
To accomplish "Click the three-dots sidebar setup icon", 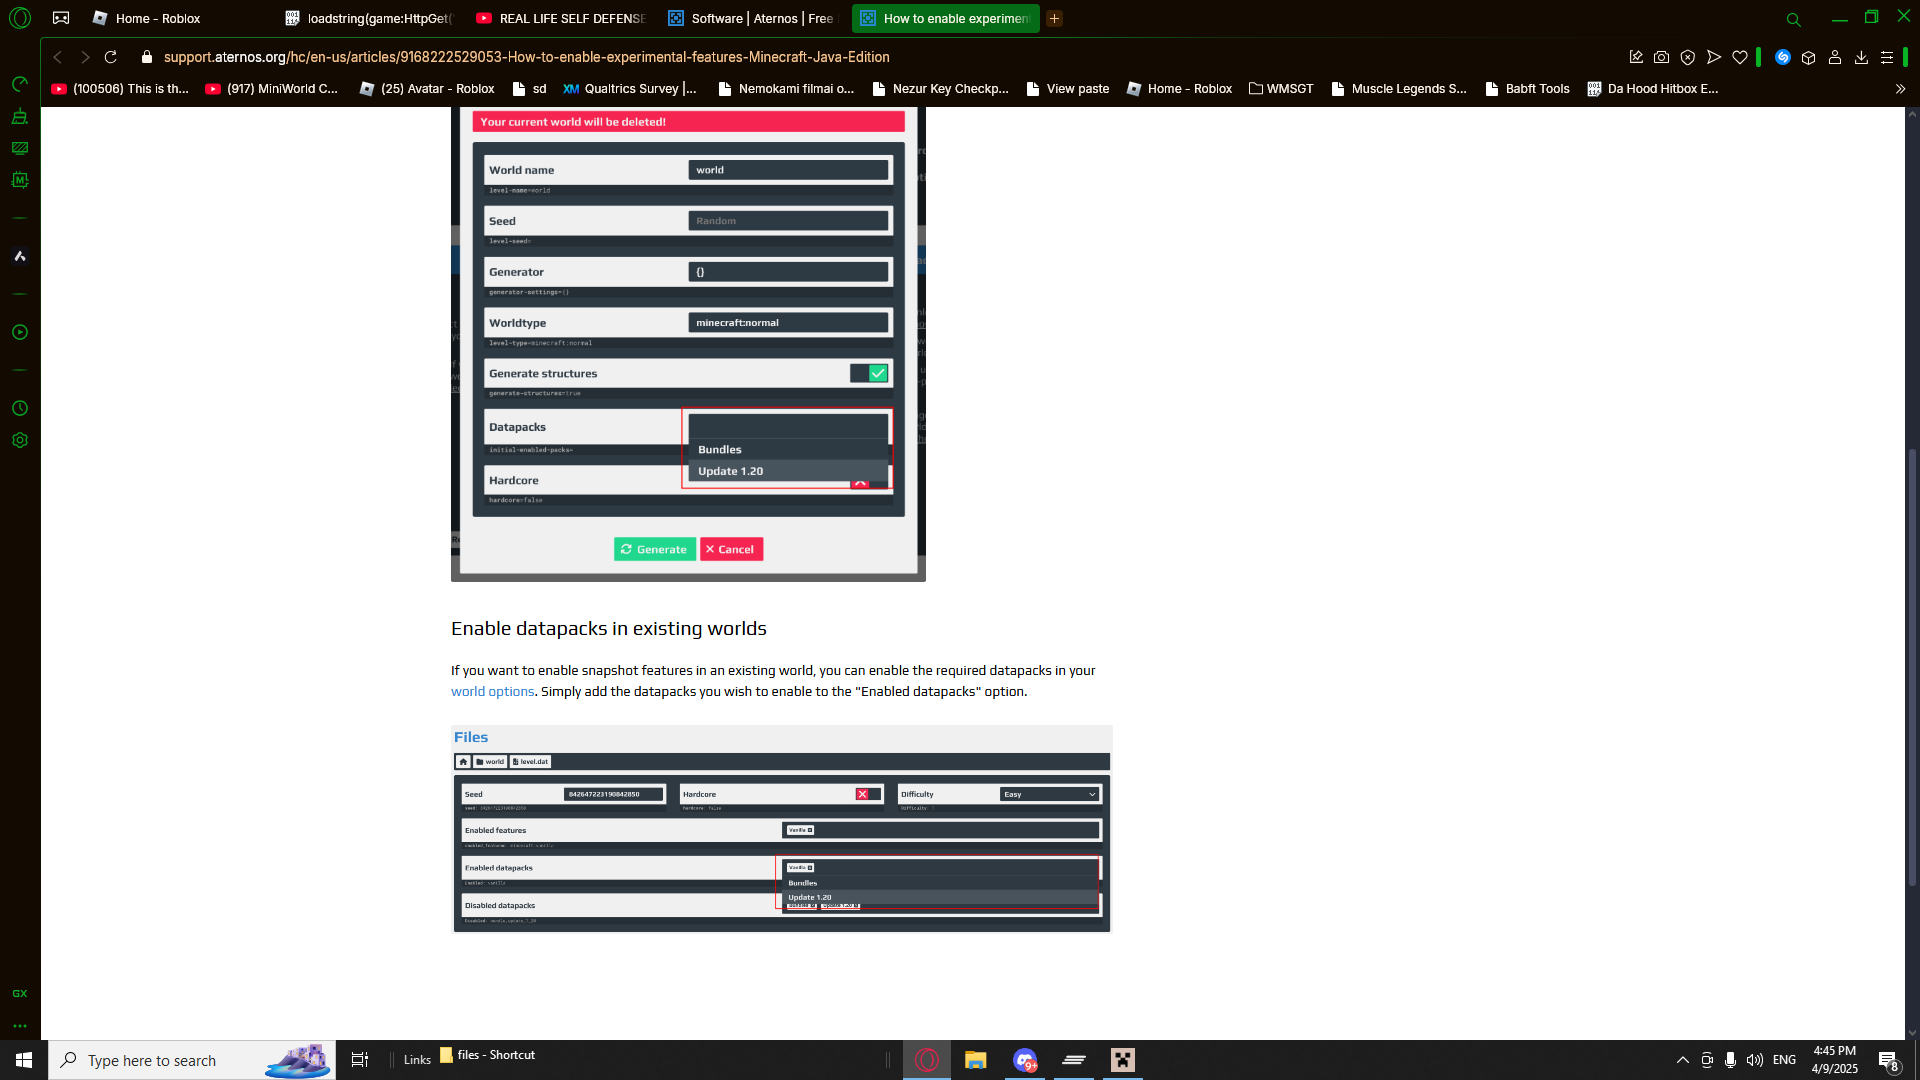I will click(x=20, y=1026).
